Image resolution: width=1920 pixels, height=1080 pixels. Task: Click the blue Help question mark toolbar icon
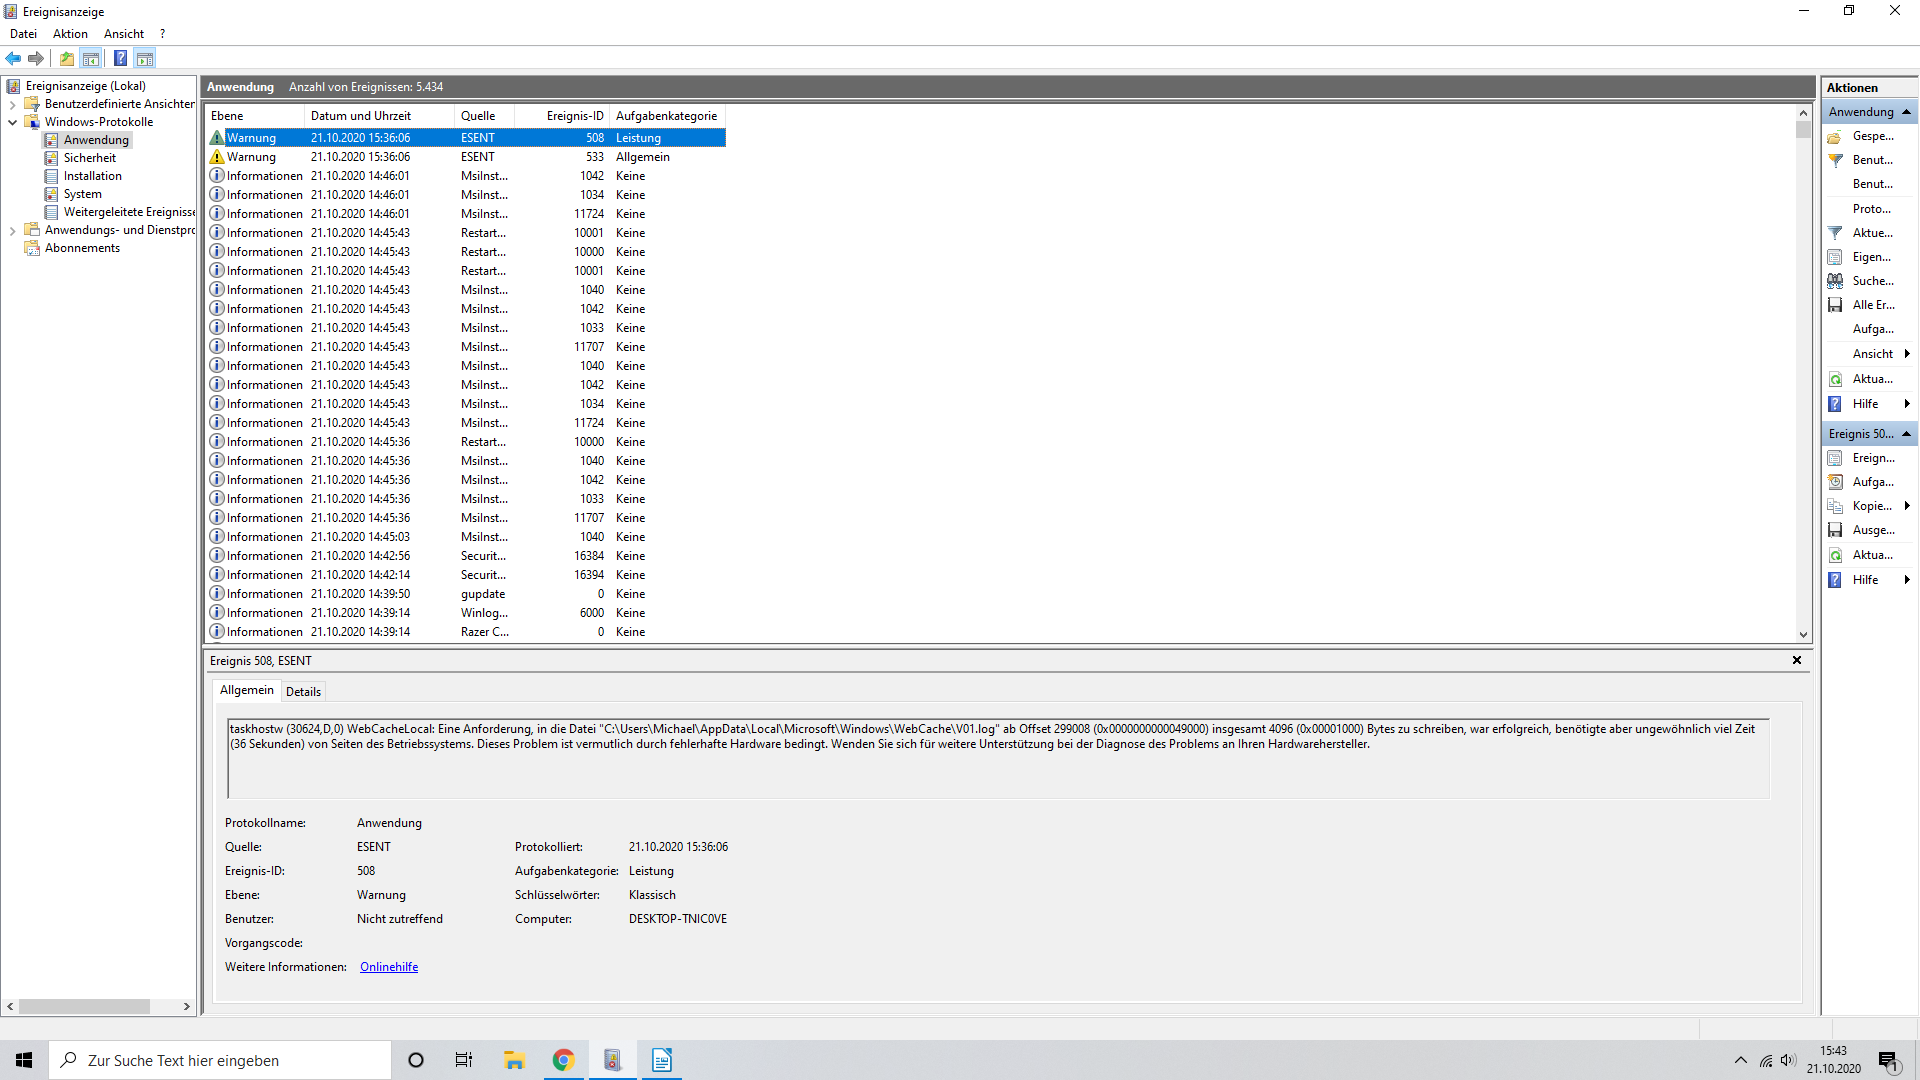click(x=120, y=58)
